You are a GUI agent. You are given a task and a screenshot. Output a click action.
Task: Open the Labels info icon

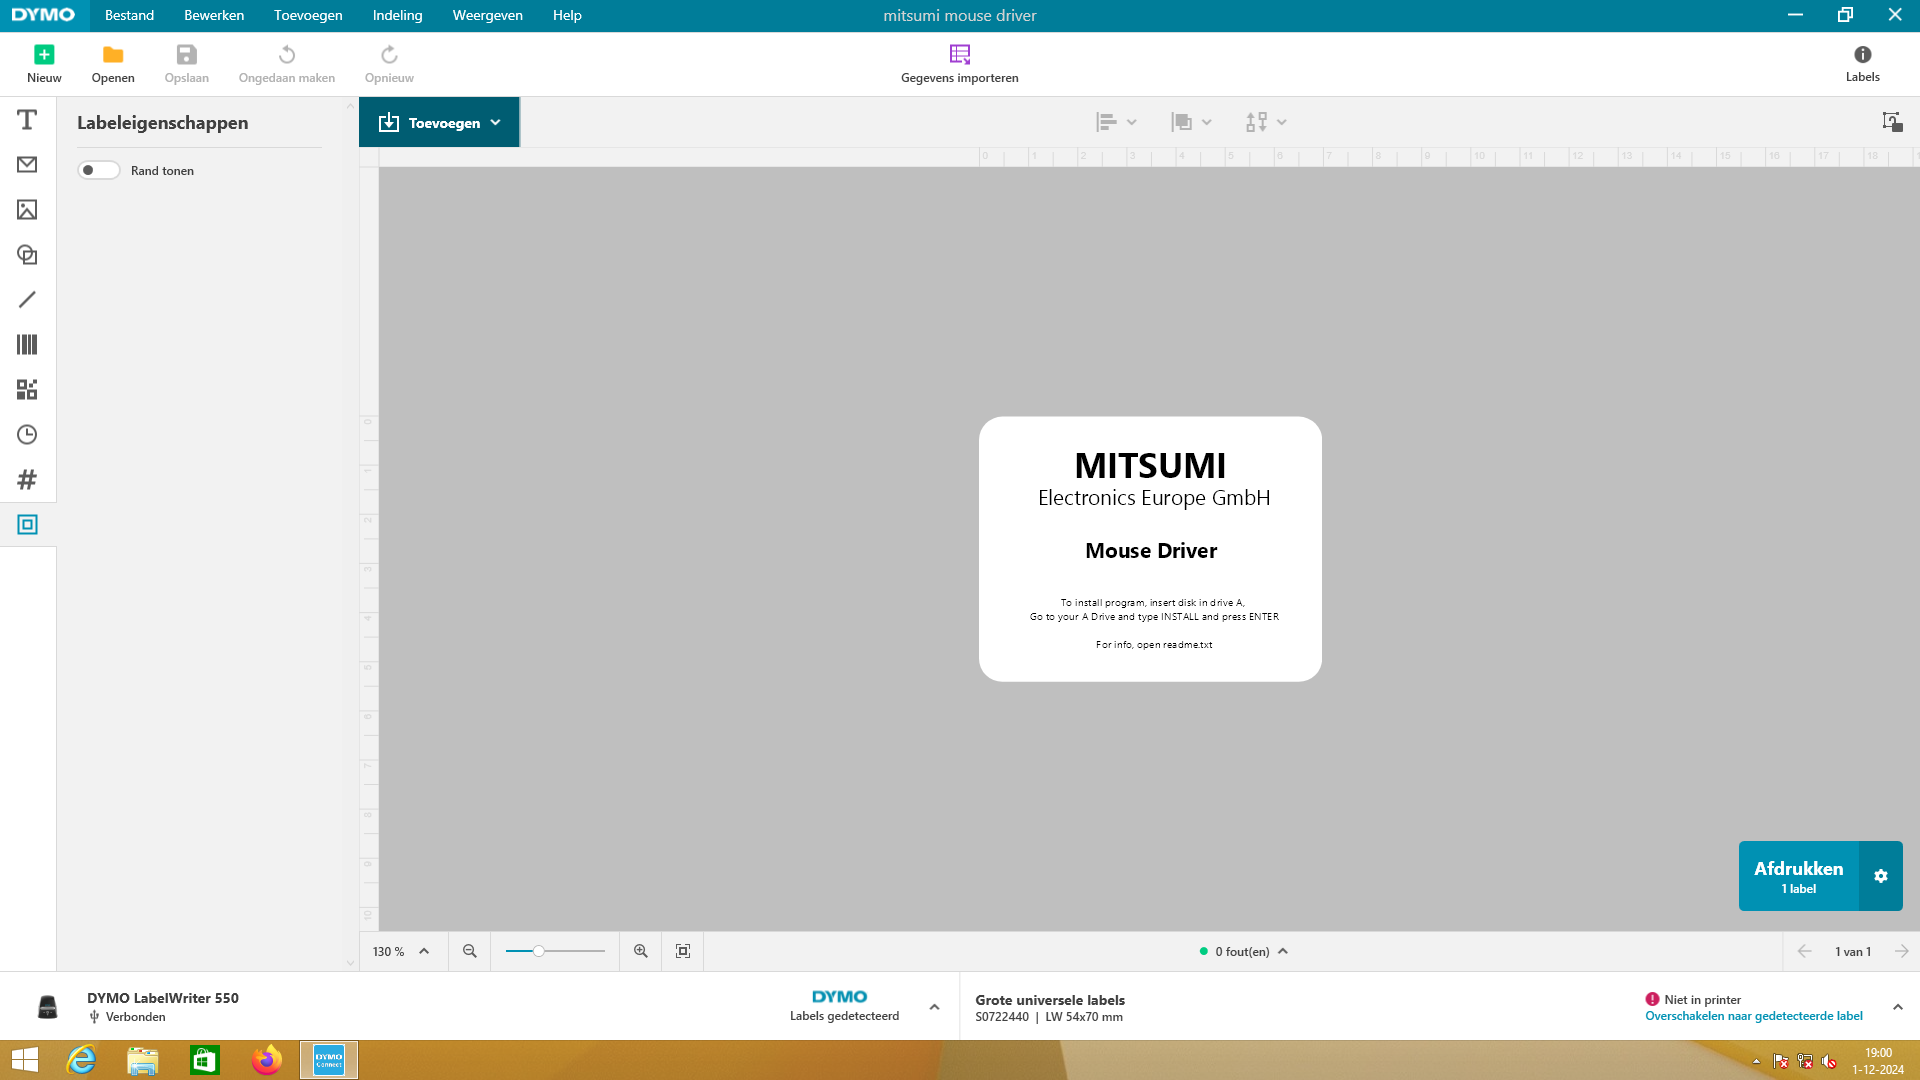[x=1862, y=54]
